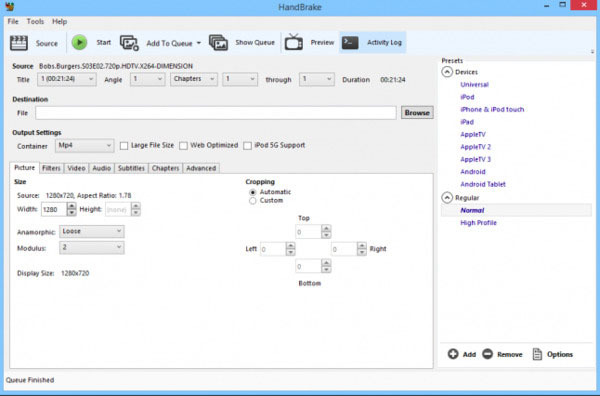Enable the Large File Size checkbox
The height and width of the screenshot is (396, 600).
click(124, 146)
